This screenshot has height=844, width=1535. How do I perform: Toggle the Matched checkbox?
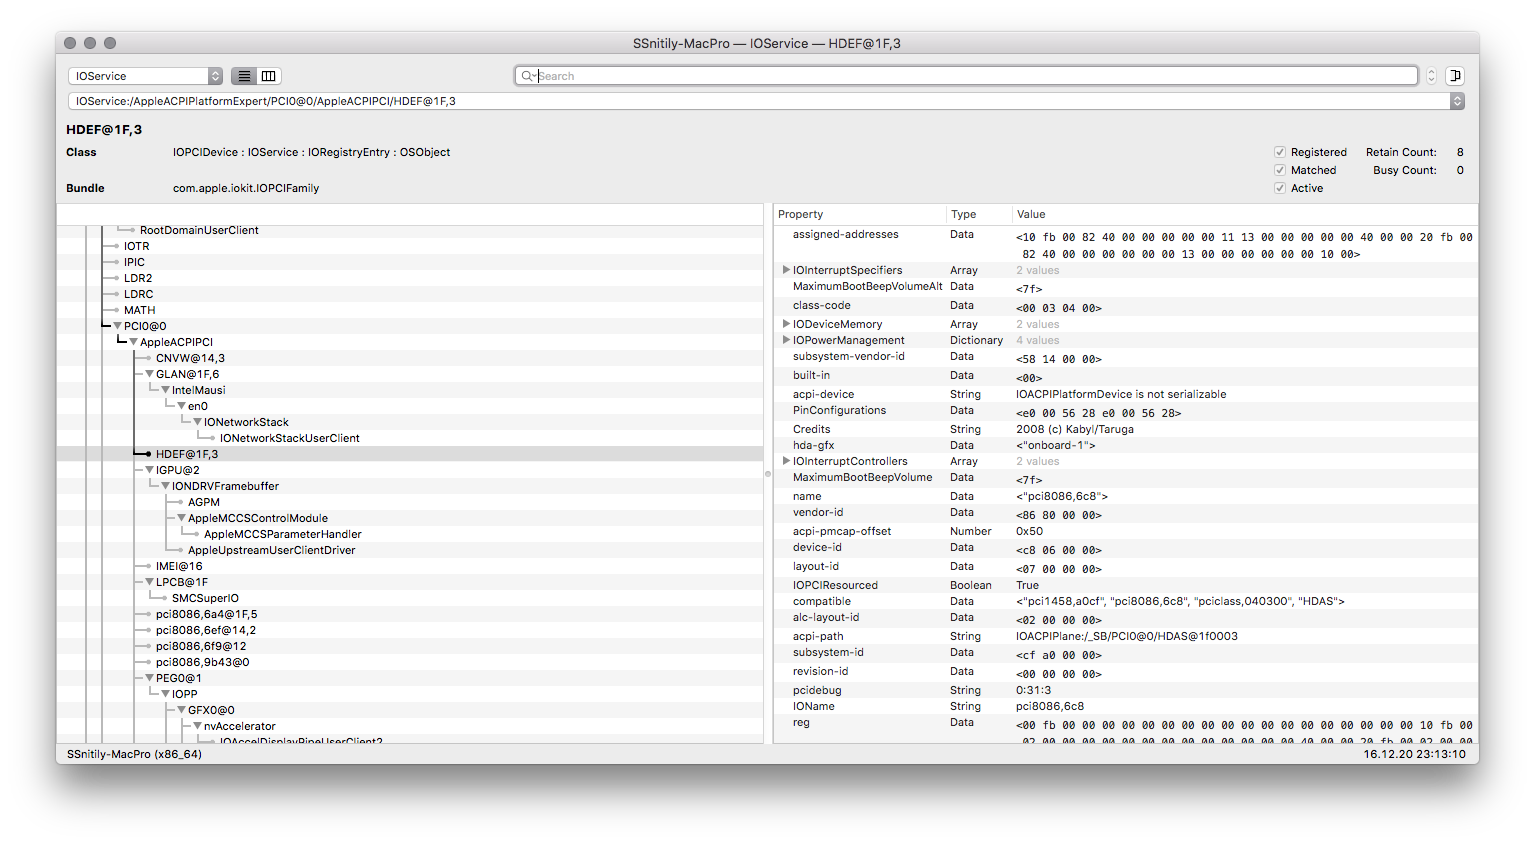click(x=1280, y=170)
